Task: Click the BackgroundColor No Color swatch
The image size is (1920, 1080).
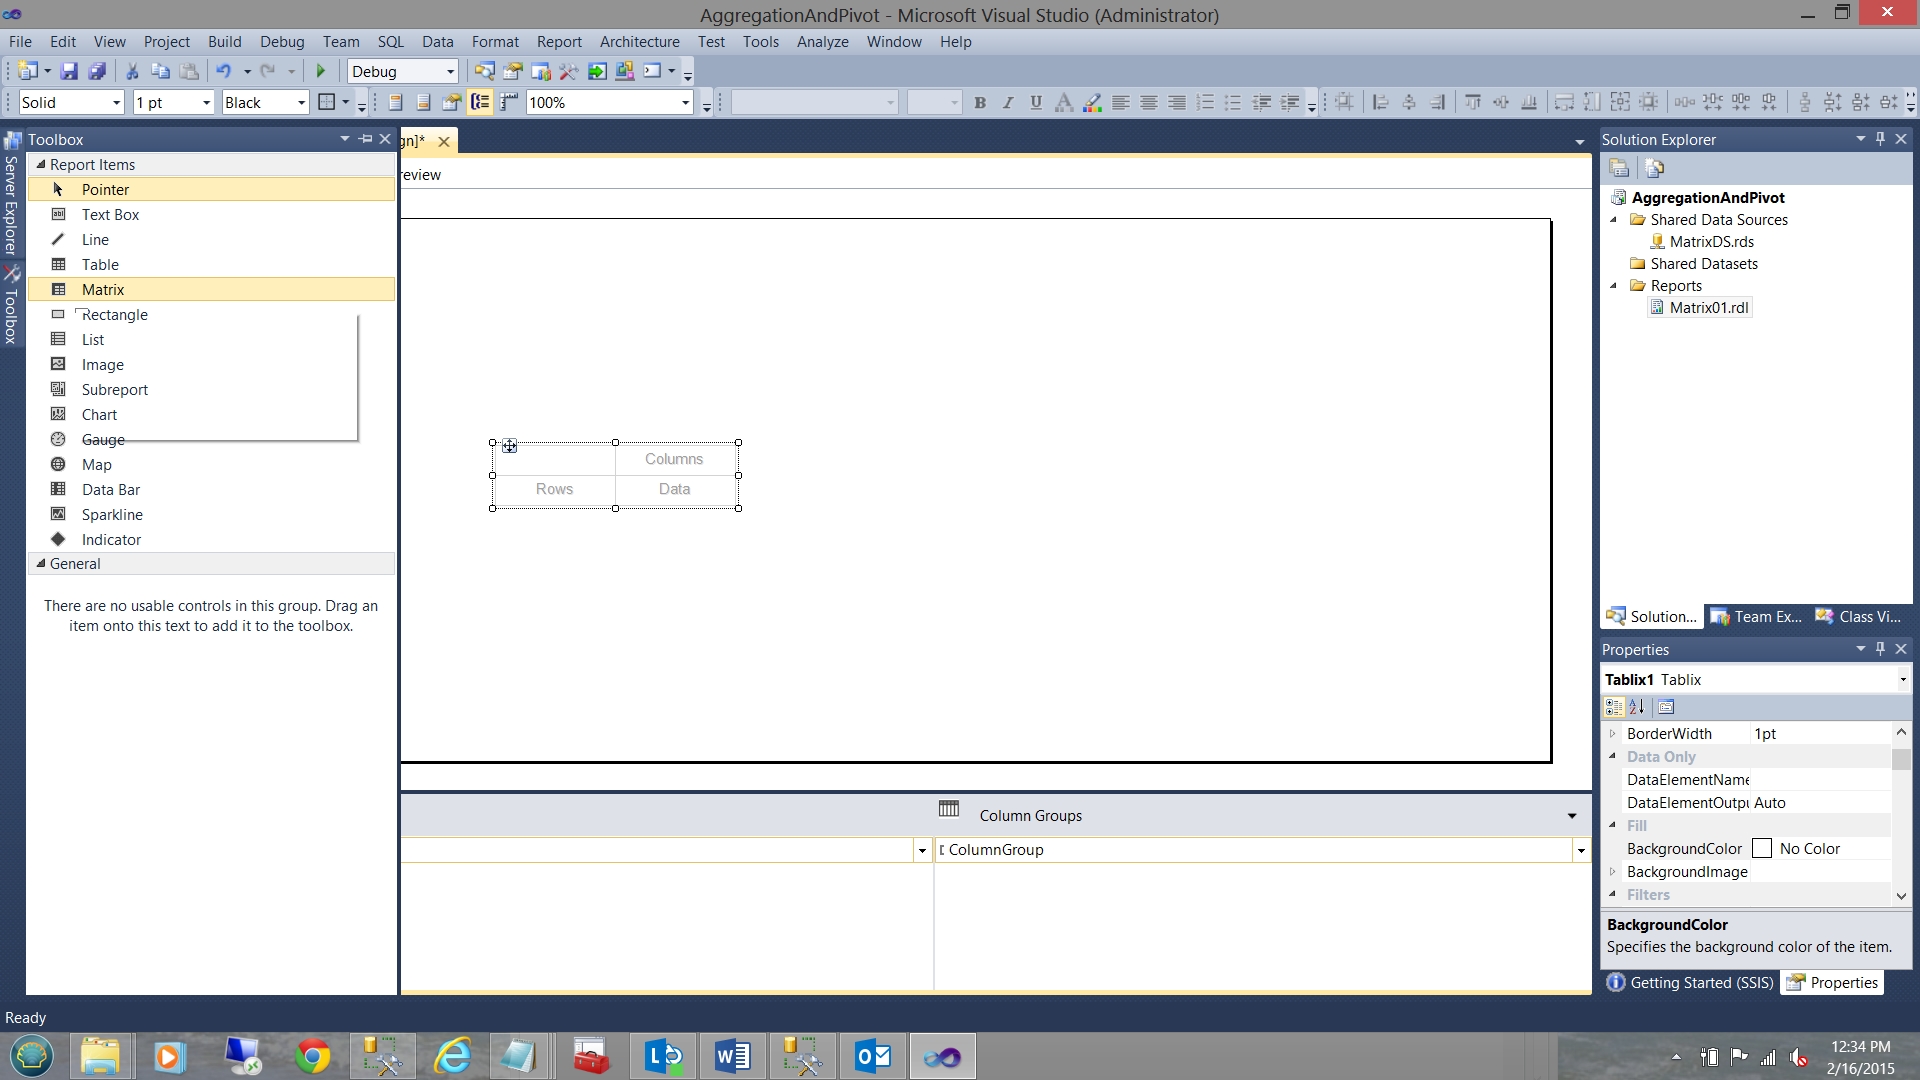Action: [x=1762, y=849]
